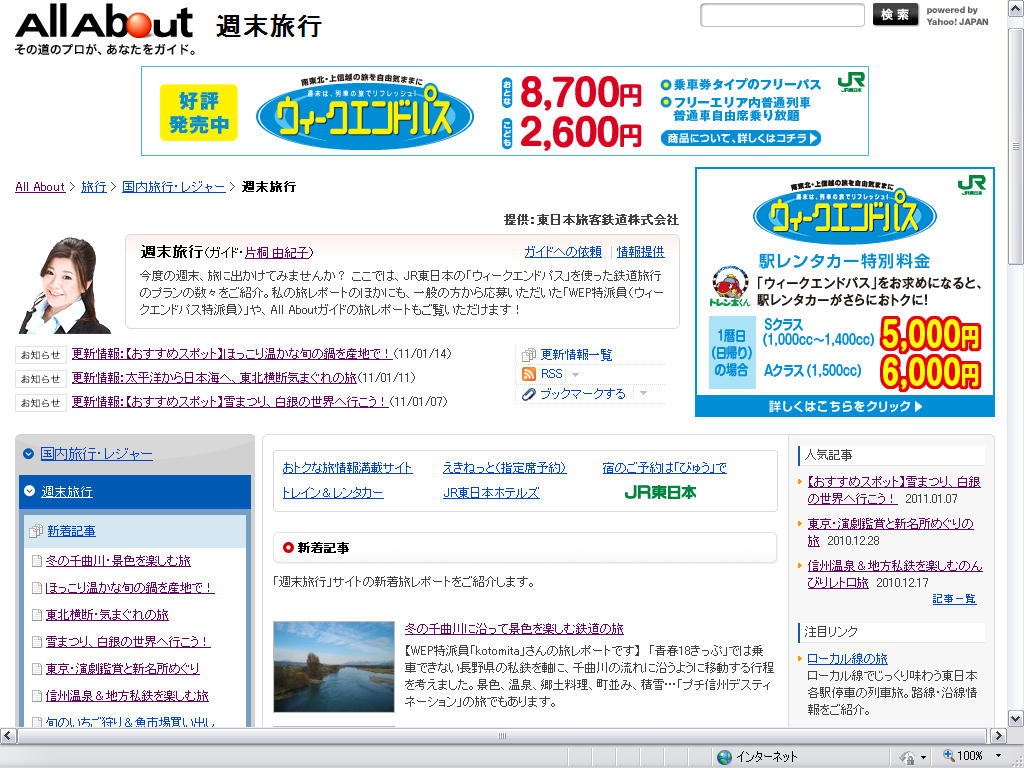
Task: Click the river photo article thumbnail
Action: coord(334,667)
